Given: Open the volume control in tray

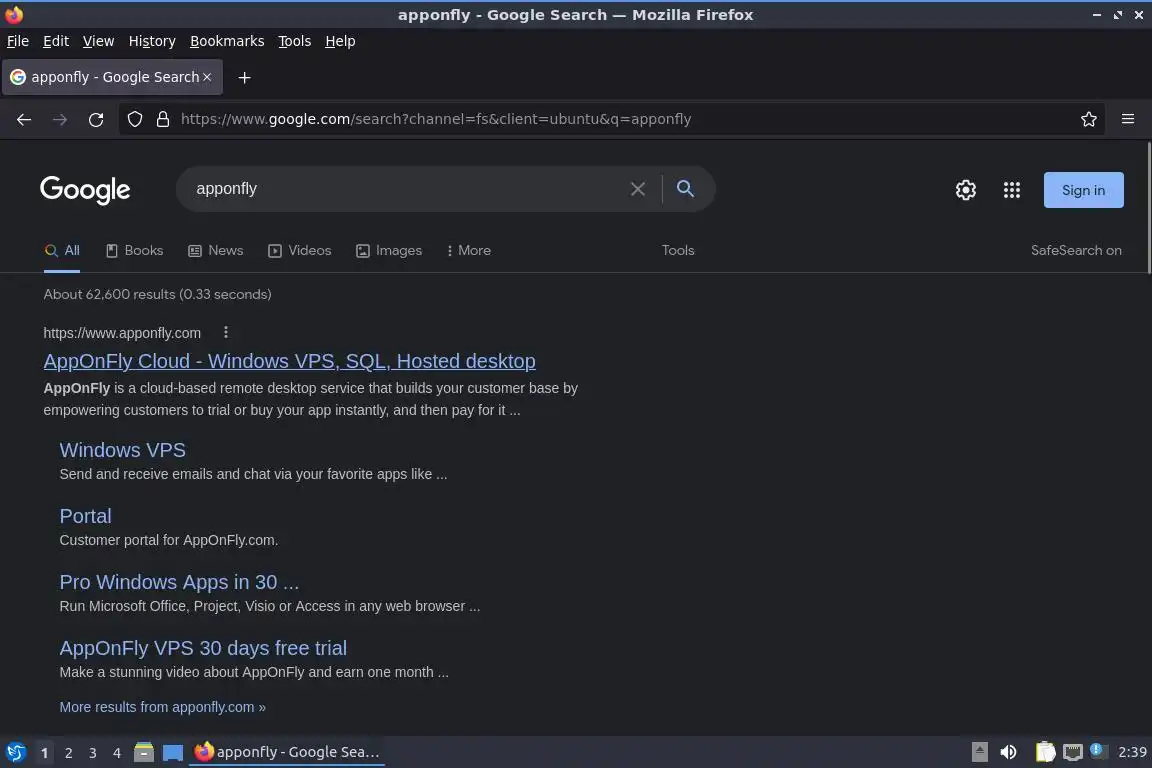Looking at the screenshot, I should (x=1008, y=752).
